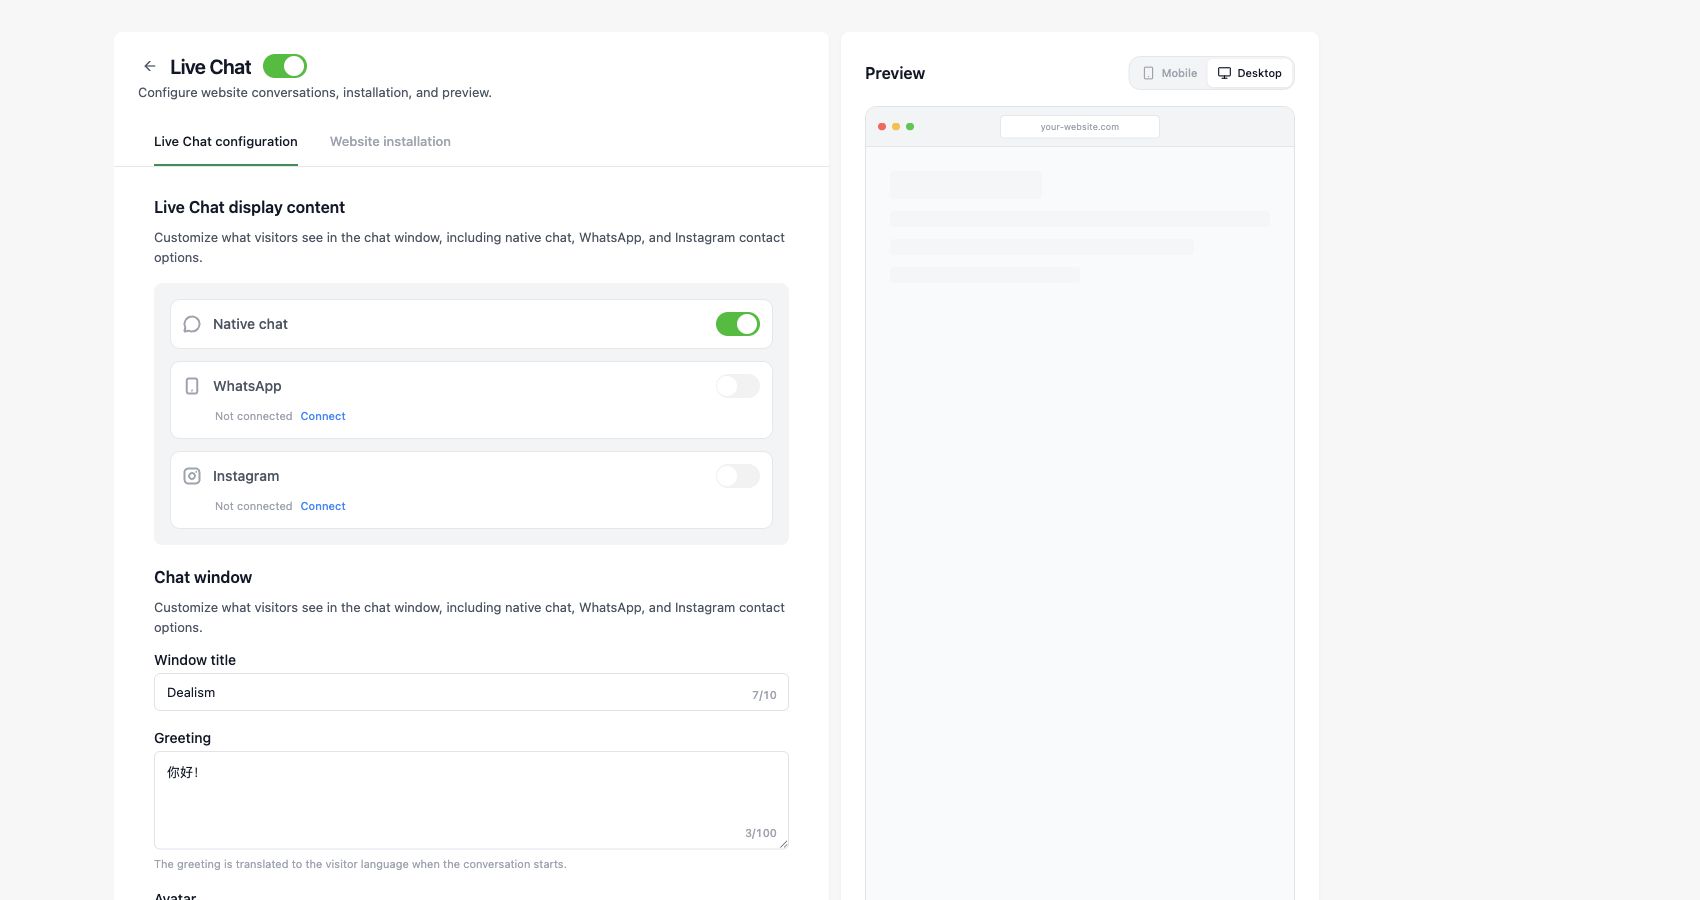Click the desktop monitor icon in Preview
This screenshot has width=1700, height=900.
coord(1224,73)
